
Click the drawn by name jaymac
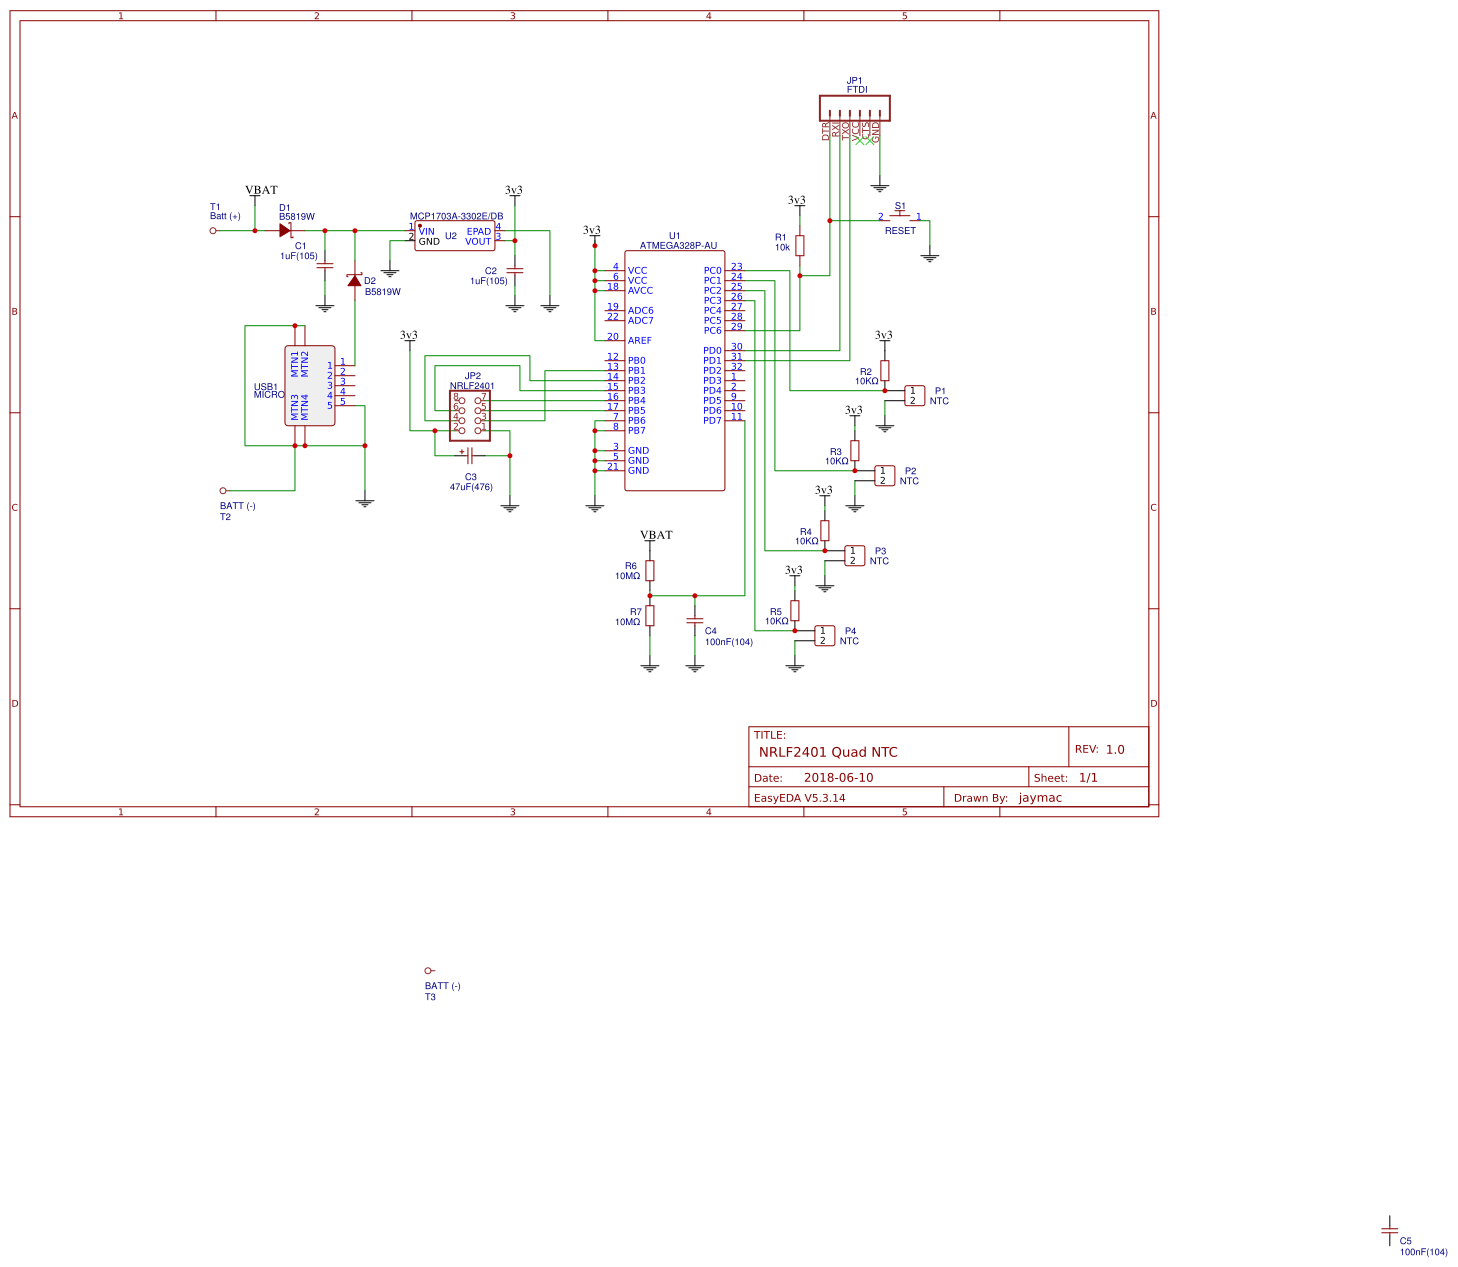coord(1040,797)
